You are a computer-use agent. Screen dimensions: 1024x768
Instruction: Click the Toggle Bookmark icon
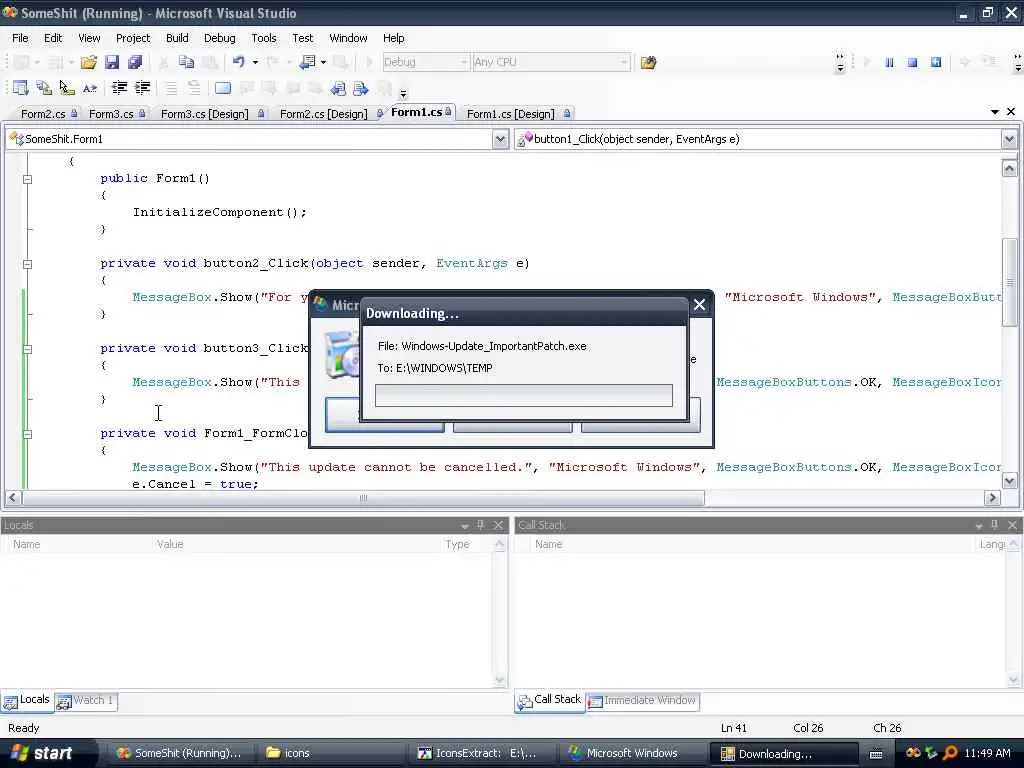(x=223, y=88)
